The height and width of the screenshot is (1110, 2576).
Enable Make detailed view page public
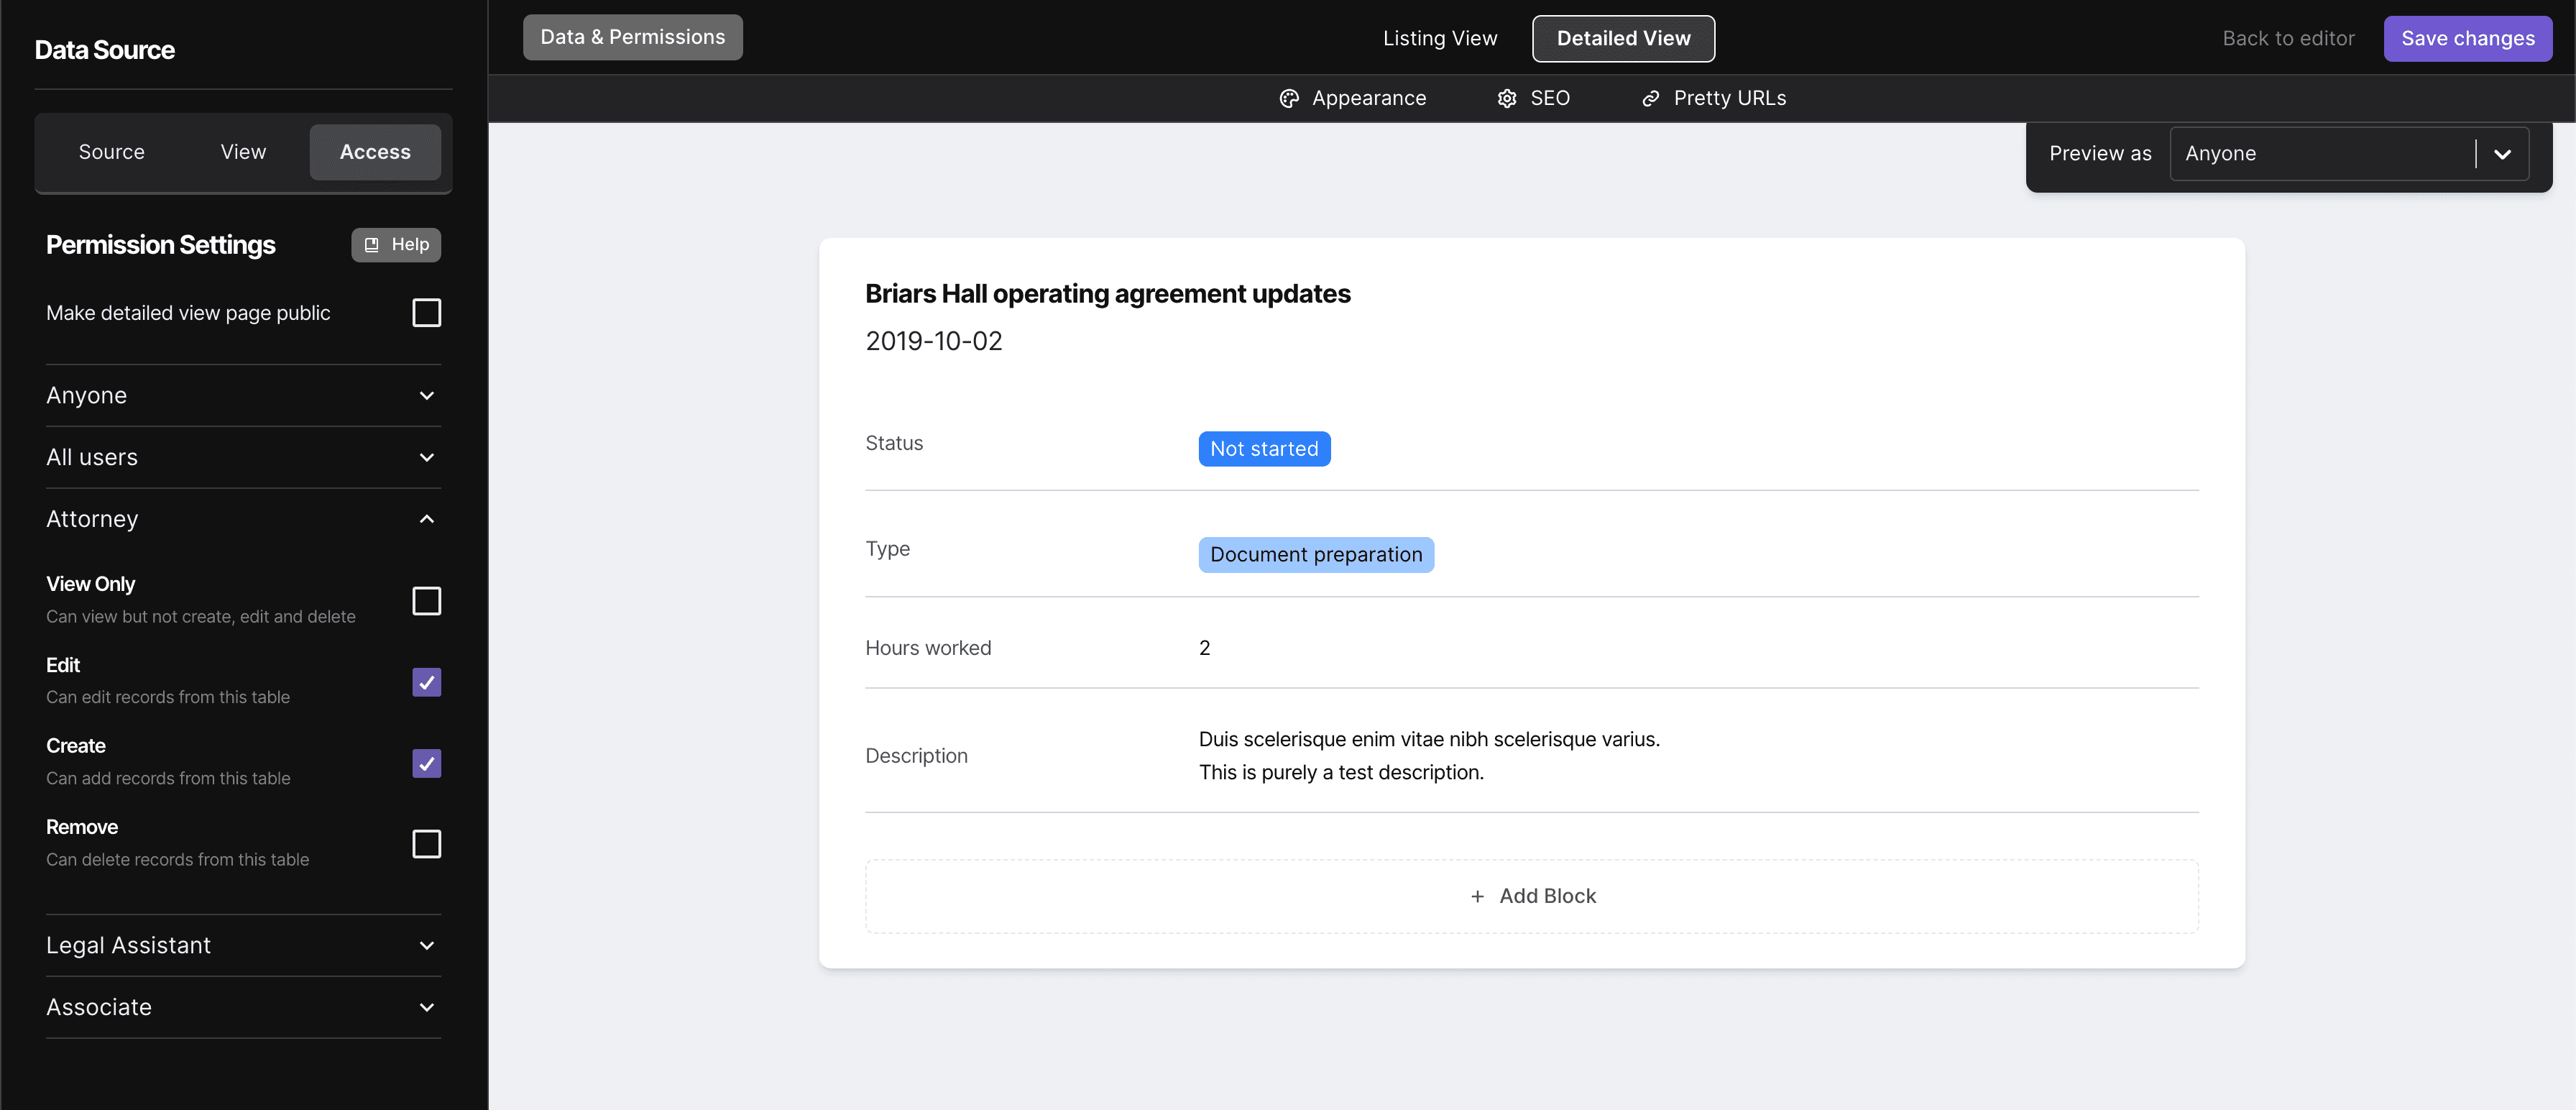pyautogui.click(x=427, y=313)
